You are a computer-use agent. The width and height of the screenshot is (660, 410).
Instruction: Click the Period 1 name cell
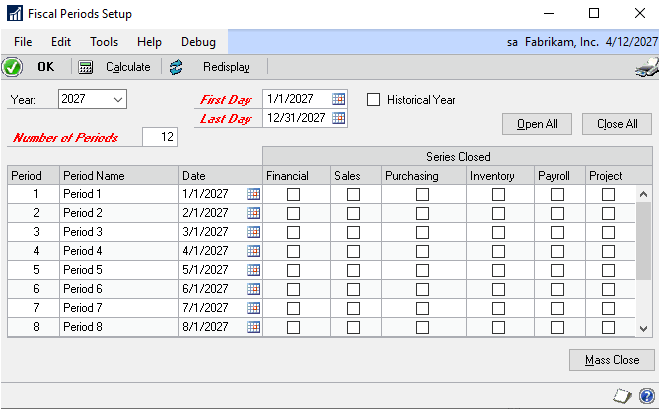(x=119, y=194)
